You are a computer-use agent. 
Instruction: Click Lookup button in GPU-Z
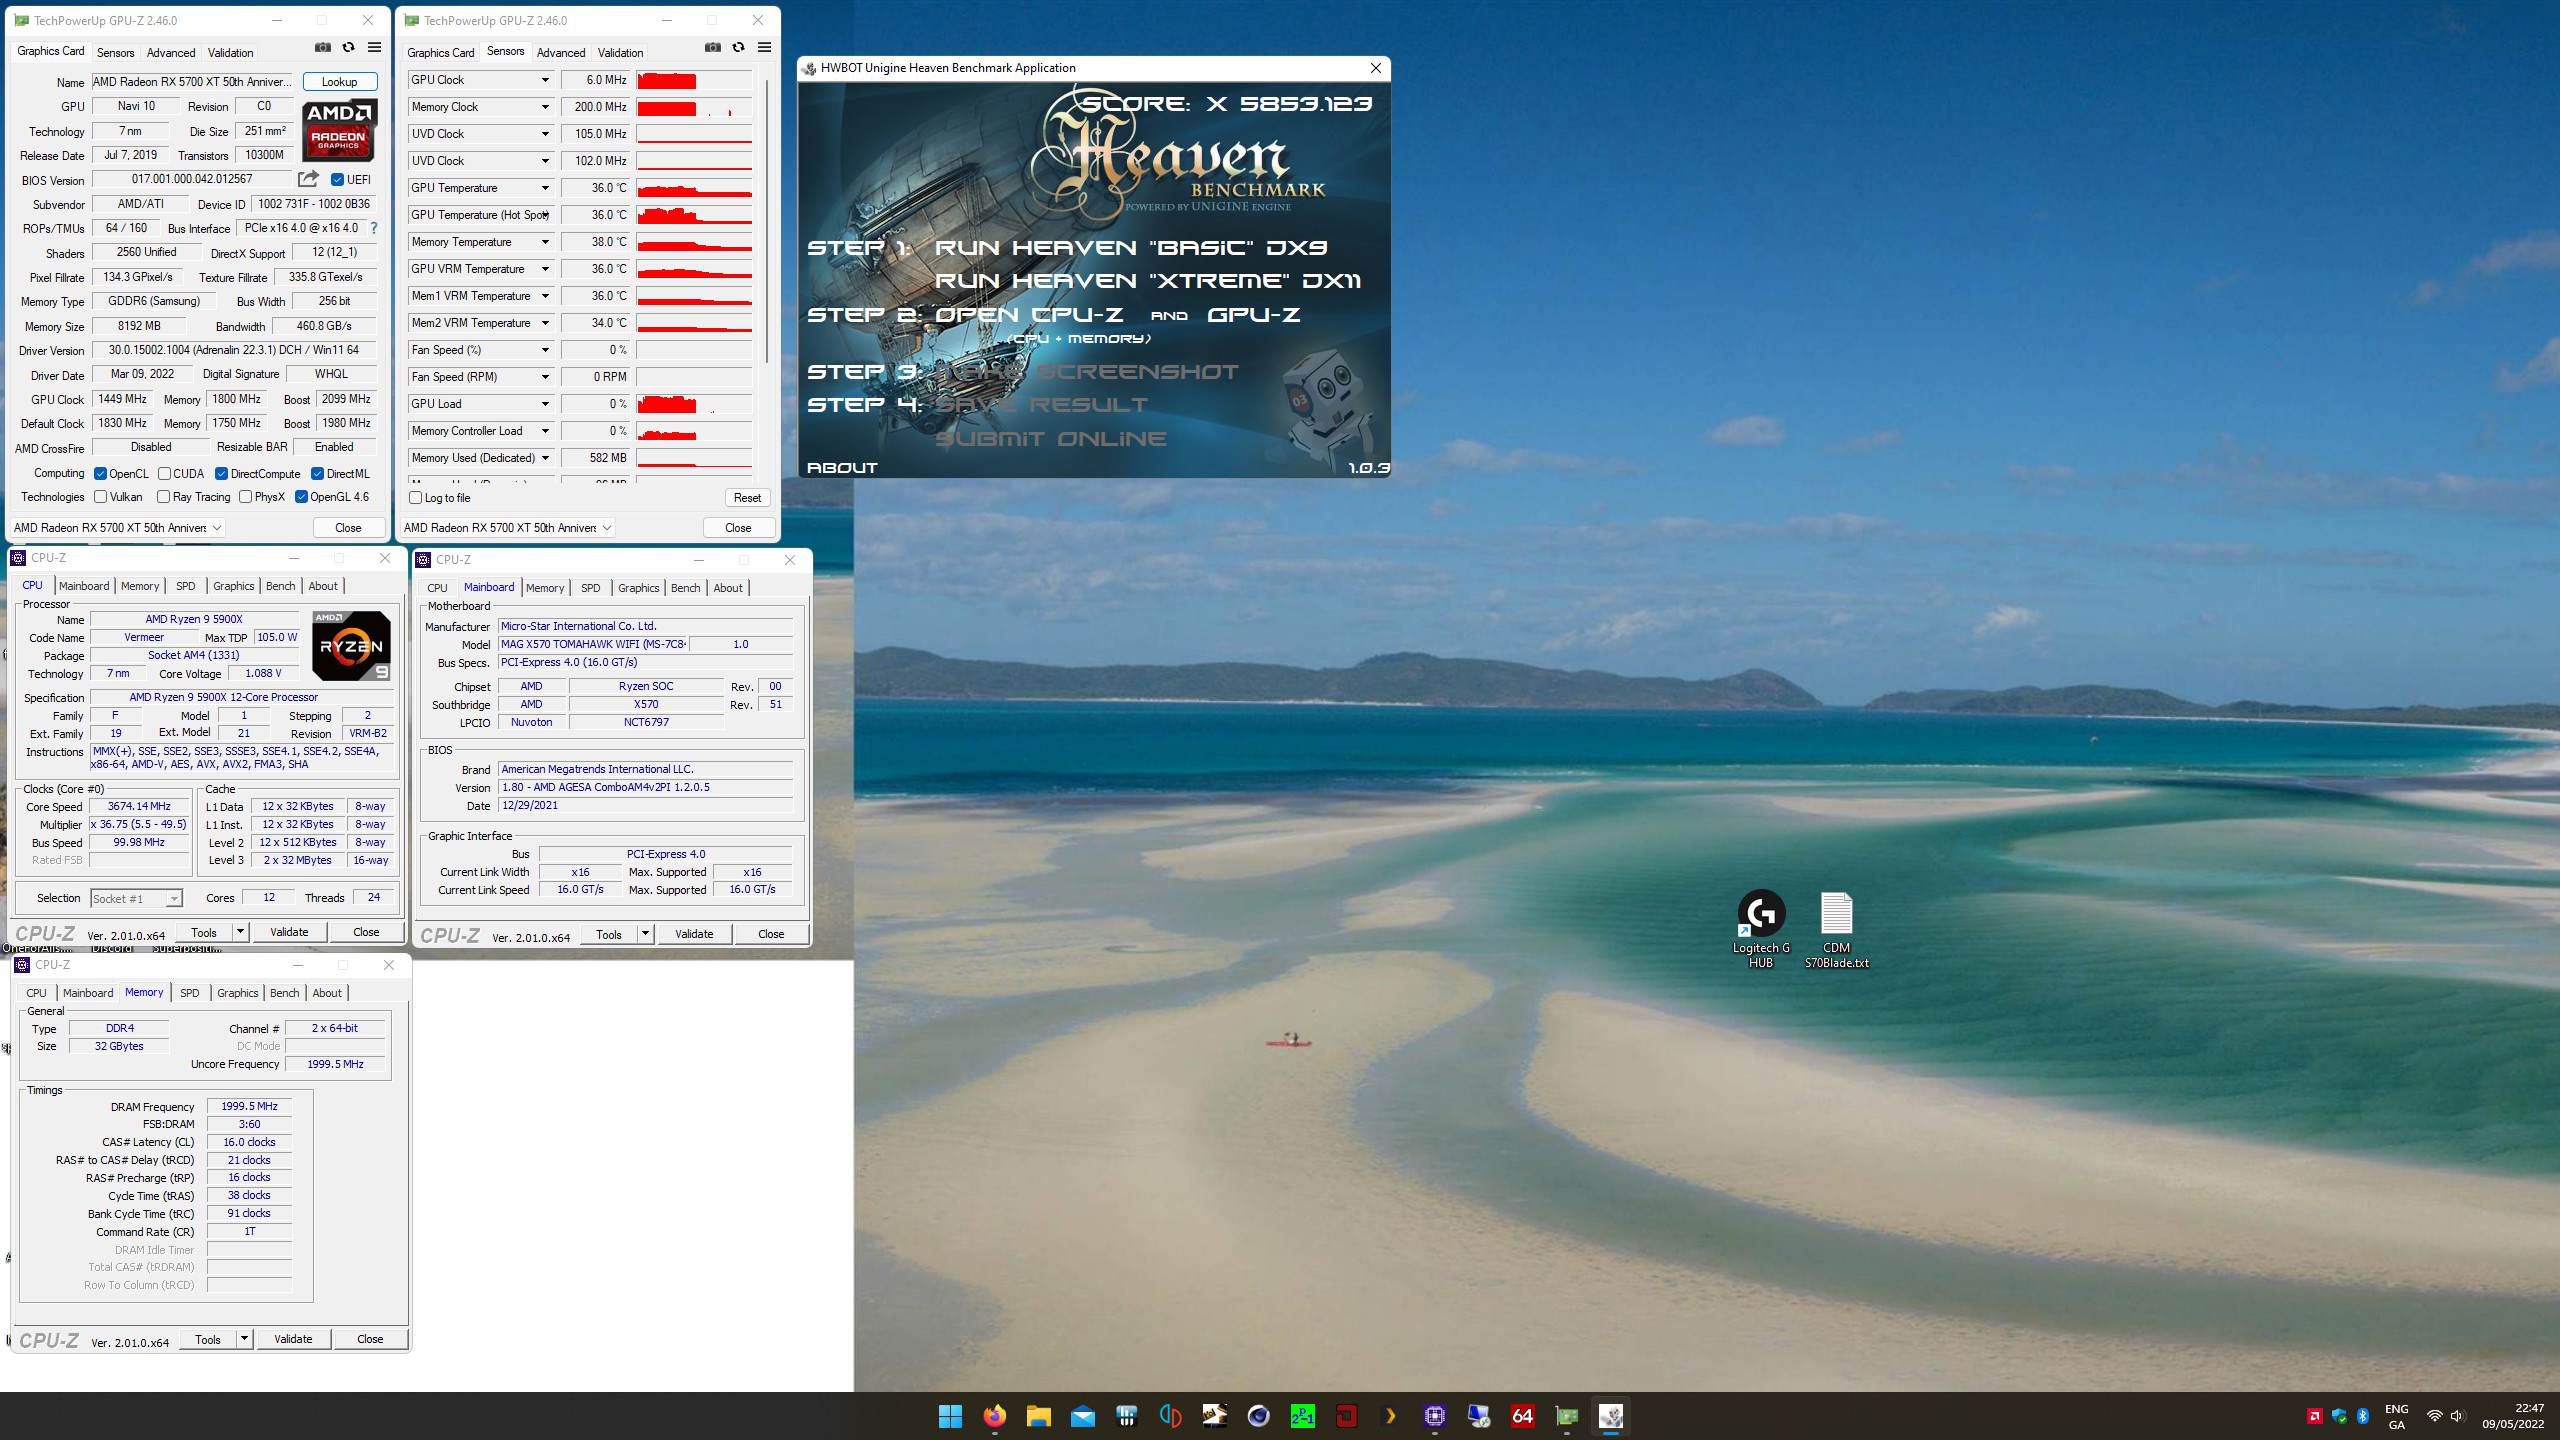click(339, 82)
